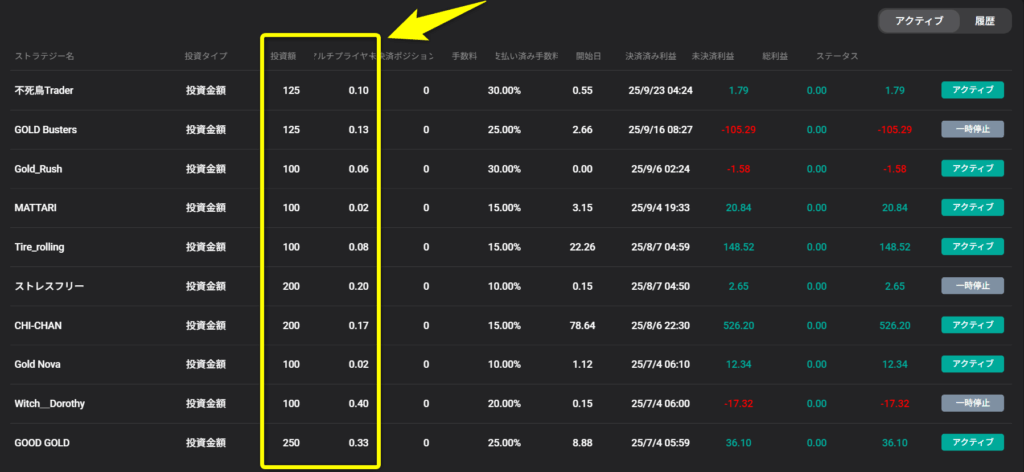Click the 一時停止 button for ストレスフリー

972,285
